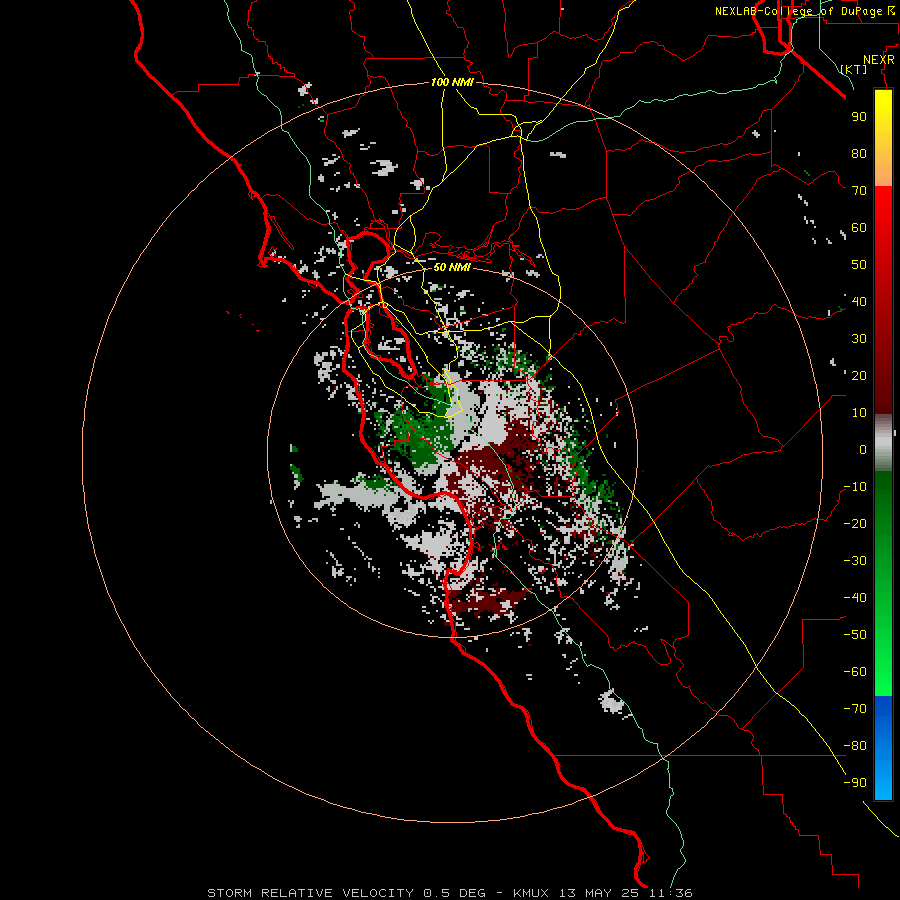Click the "-60" velocity scale label
This screenshot has width=900, height=900.
click(x=855, y=672)
